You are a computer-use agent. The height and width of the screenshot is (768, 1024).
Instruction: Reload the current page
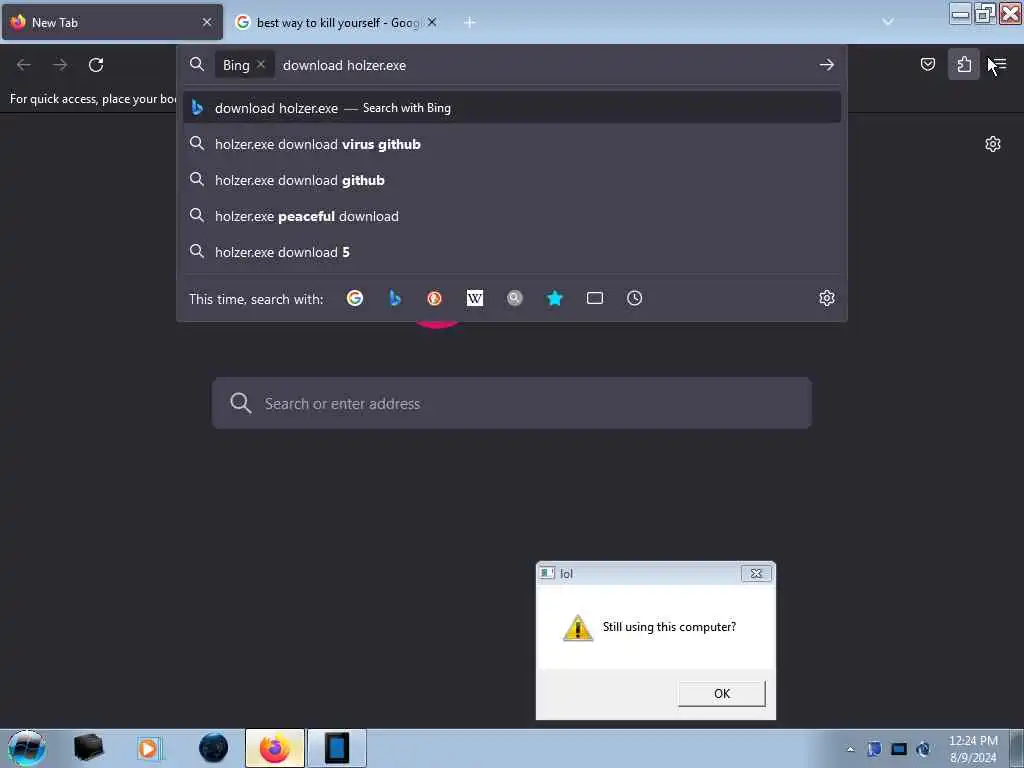[96, 65]
